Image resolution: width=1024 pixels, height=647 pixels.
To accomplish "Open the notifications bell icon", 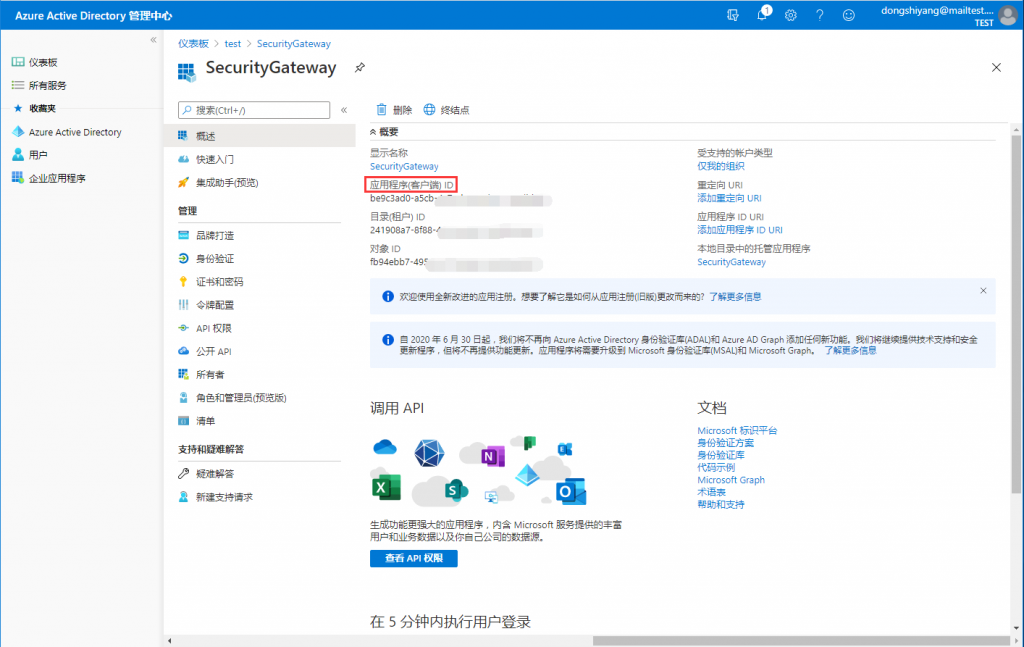I will 763,14.
